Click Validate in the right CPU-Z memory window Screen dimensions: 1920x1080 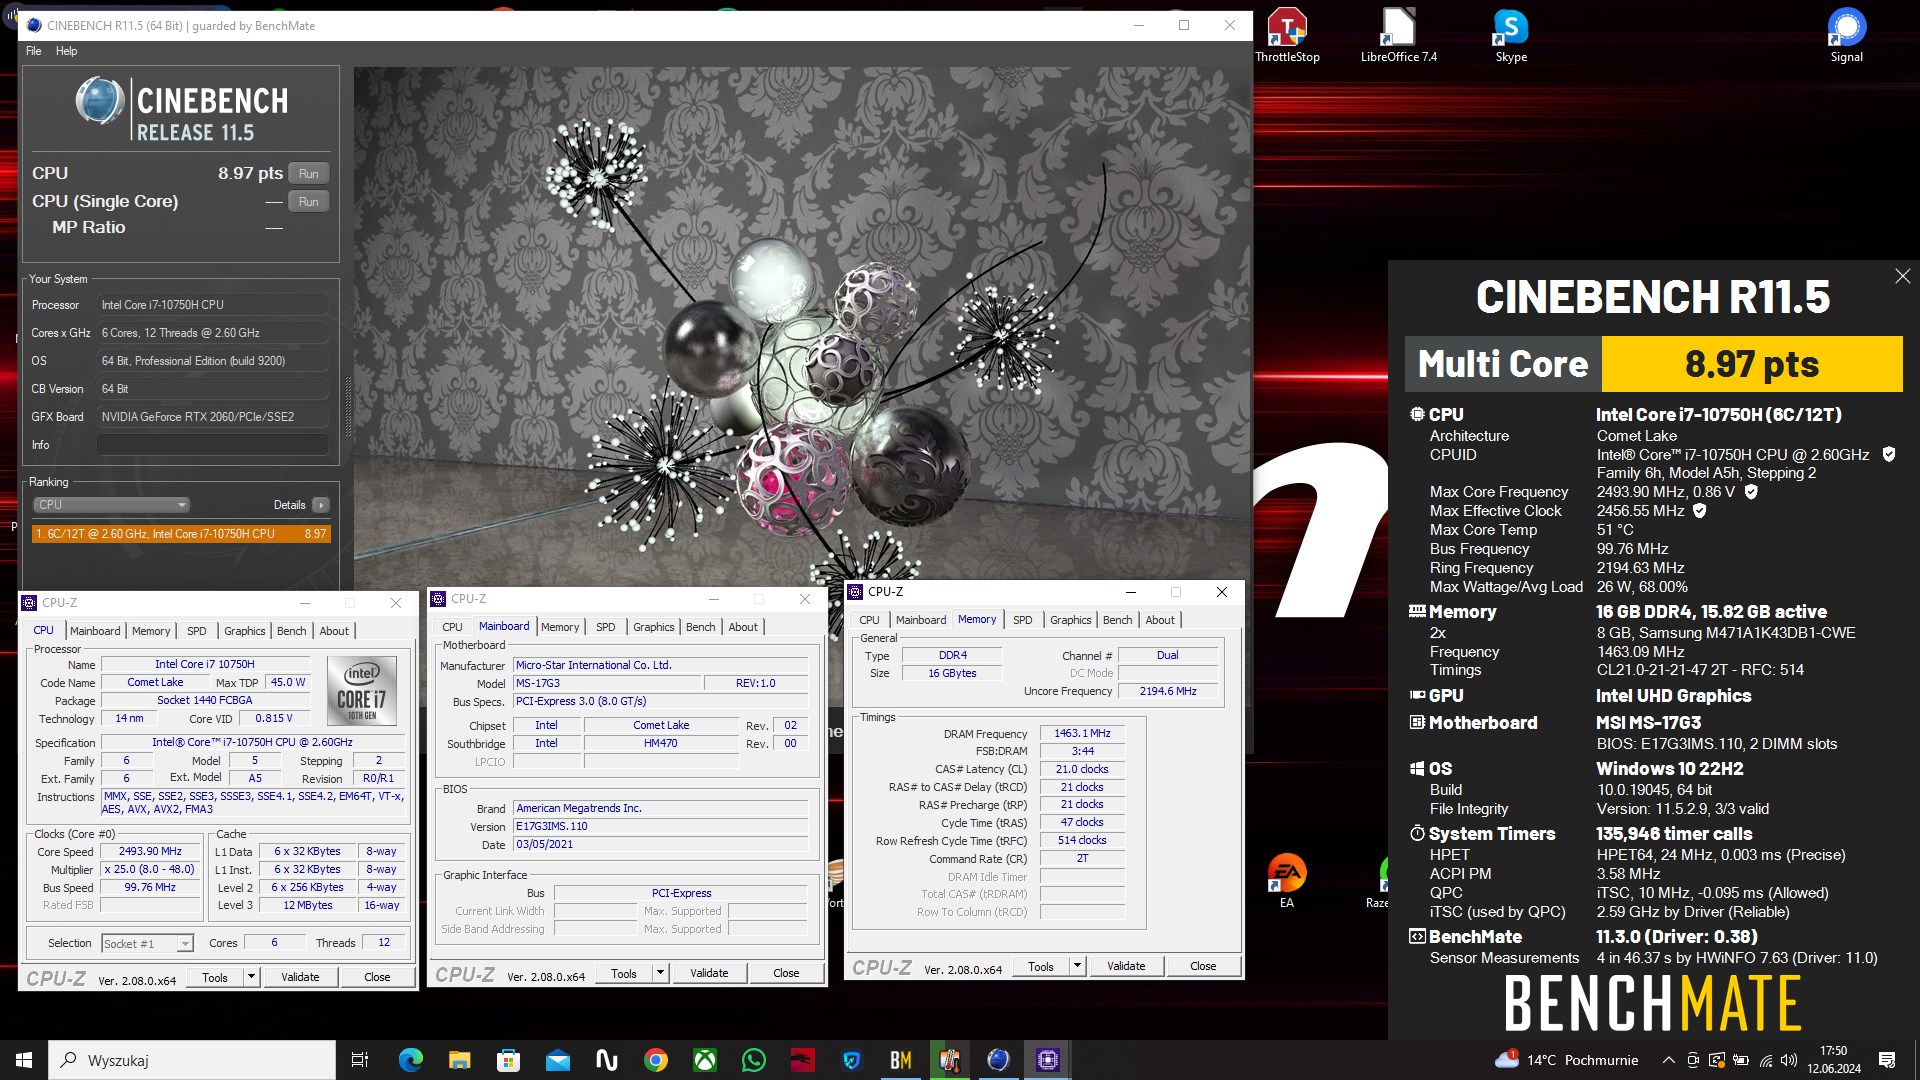point(1126,966)
